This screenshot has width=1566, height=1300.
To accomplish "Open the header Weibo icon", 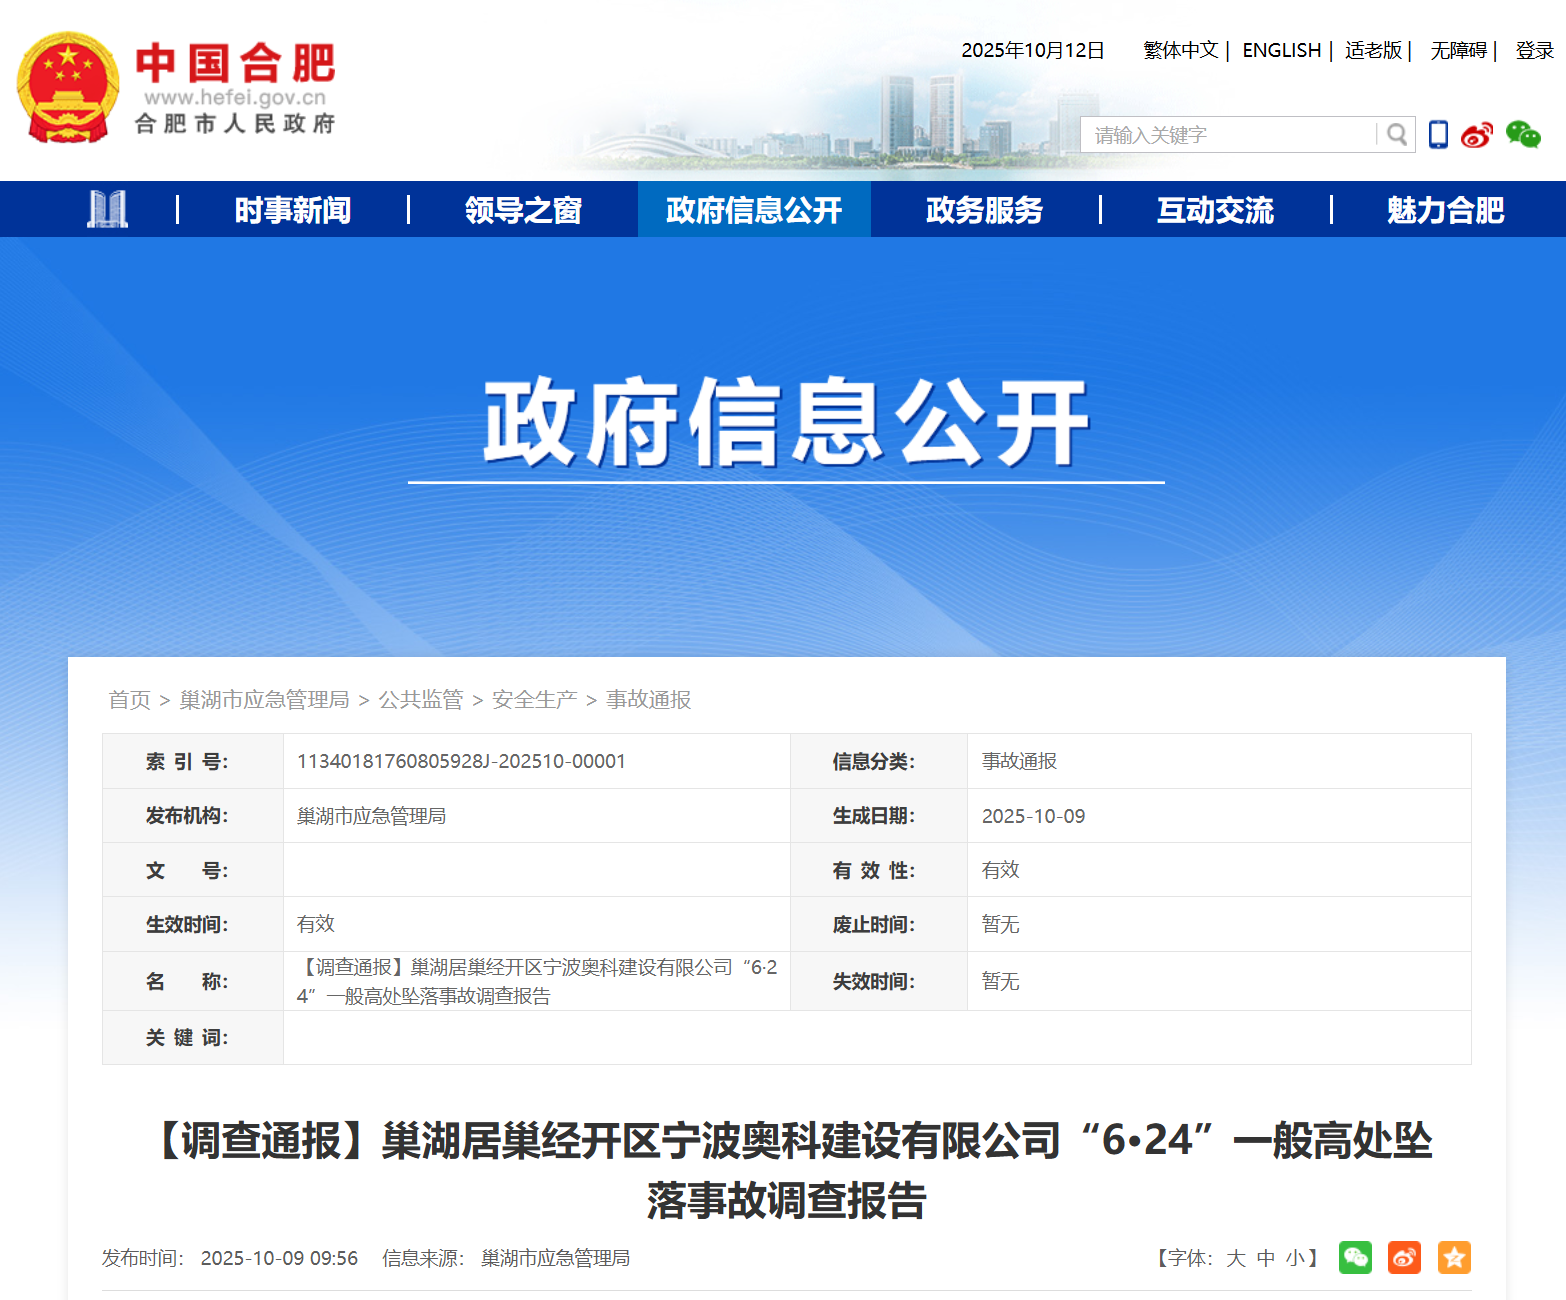I will pyautogui.click(x=1477, y=134).
